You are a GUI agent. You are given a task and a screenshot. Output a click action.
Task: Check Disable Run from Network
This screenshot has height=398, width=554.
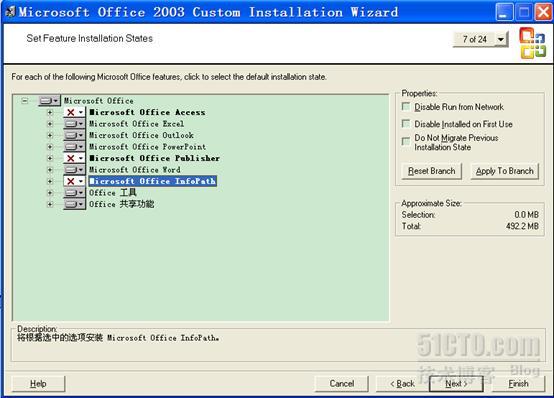pos(406,106)
